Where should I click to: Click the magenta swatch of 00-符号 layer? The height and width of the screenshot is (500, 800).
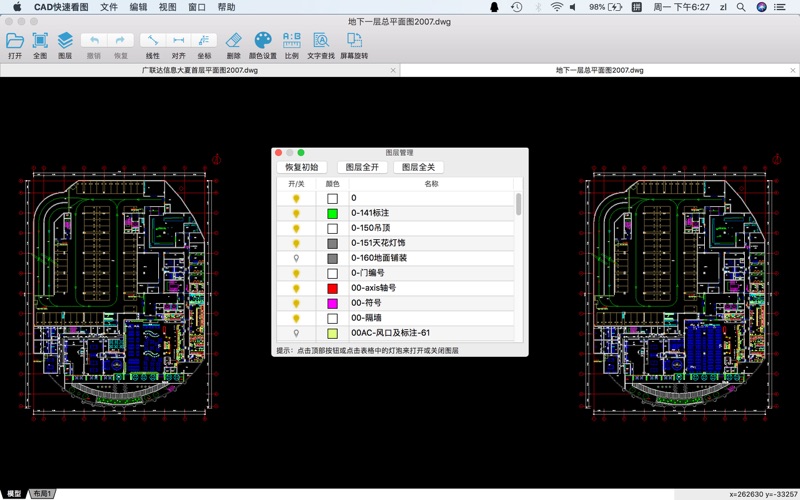[x=333, y=304]
